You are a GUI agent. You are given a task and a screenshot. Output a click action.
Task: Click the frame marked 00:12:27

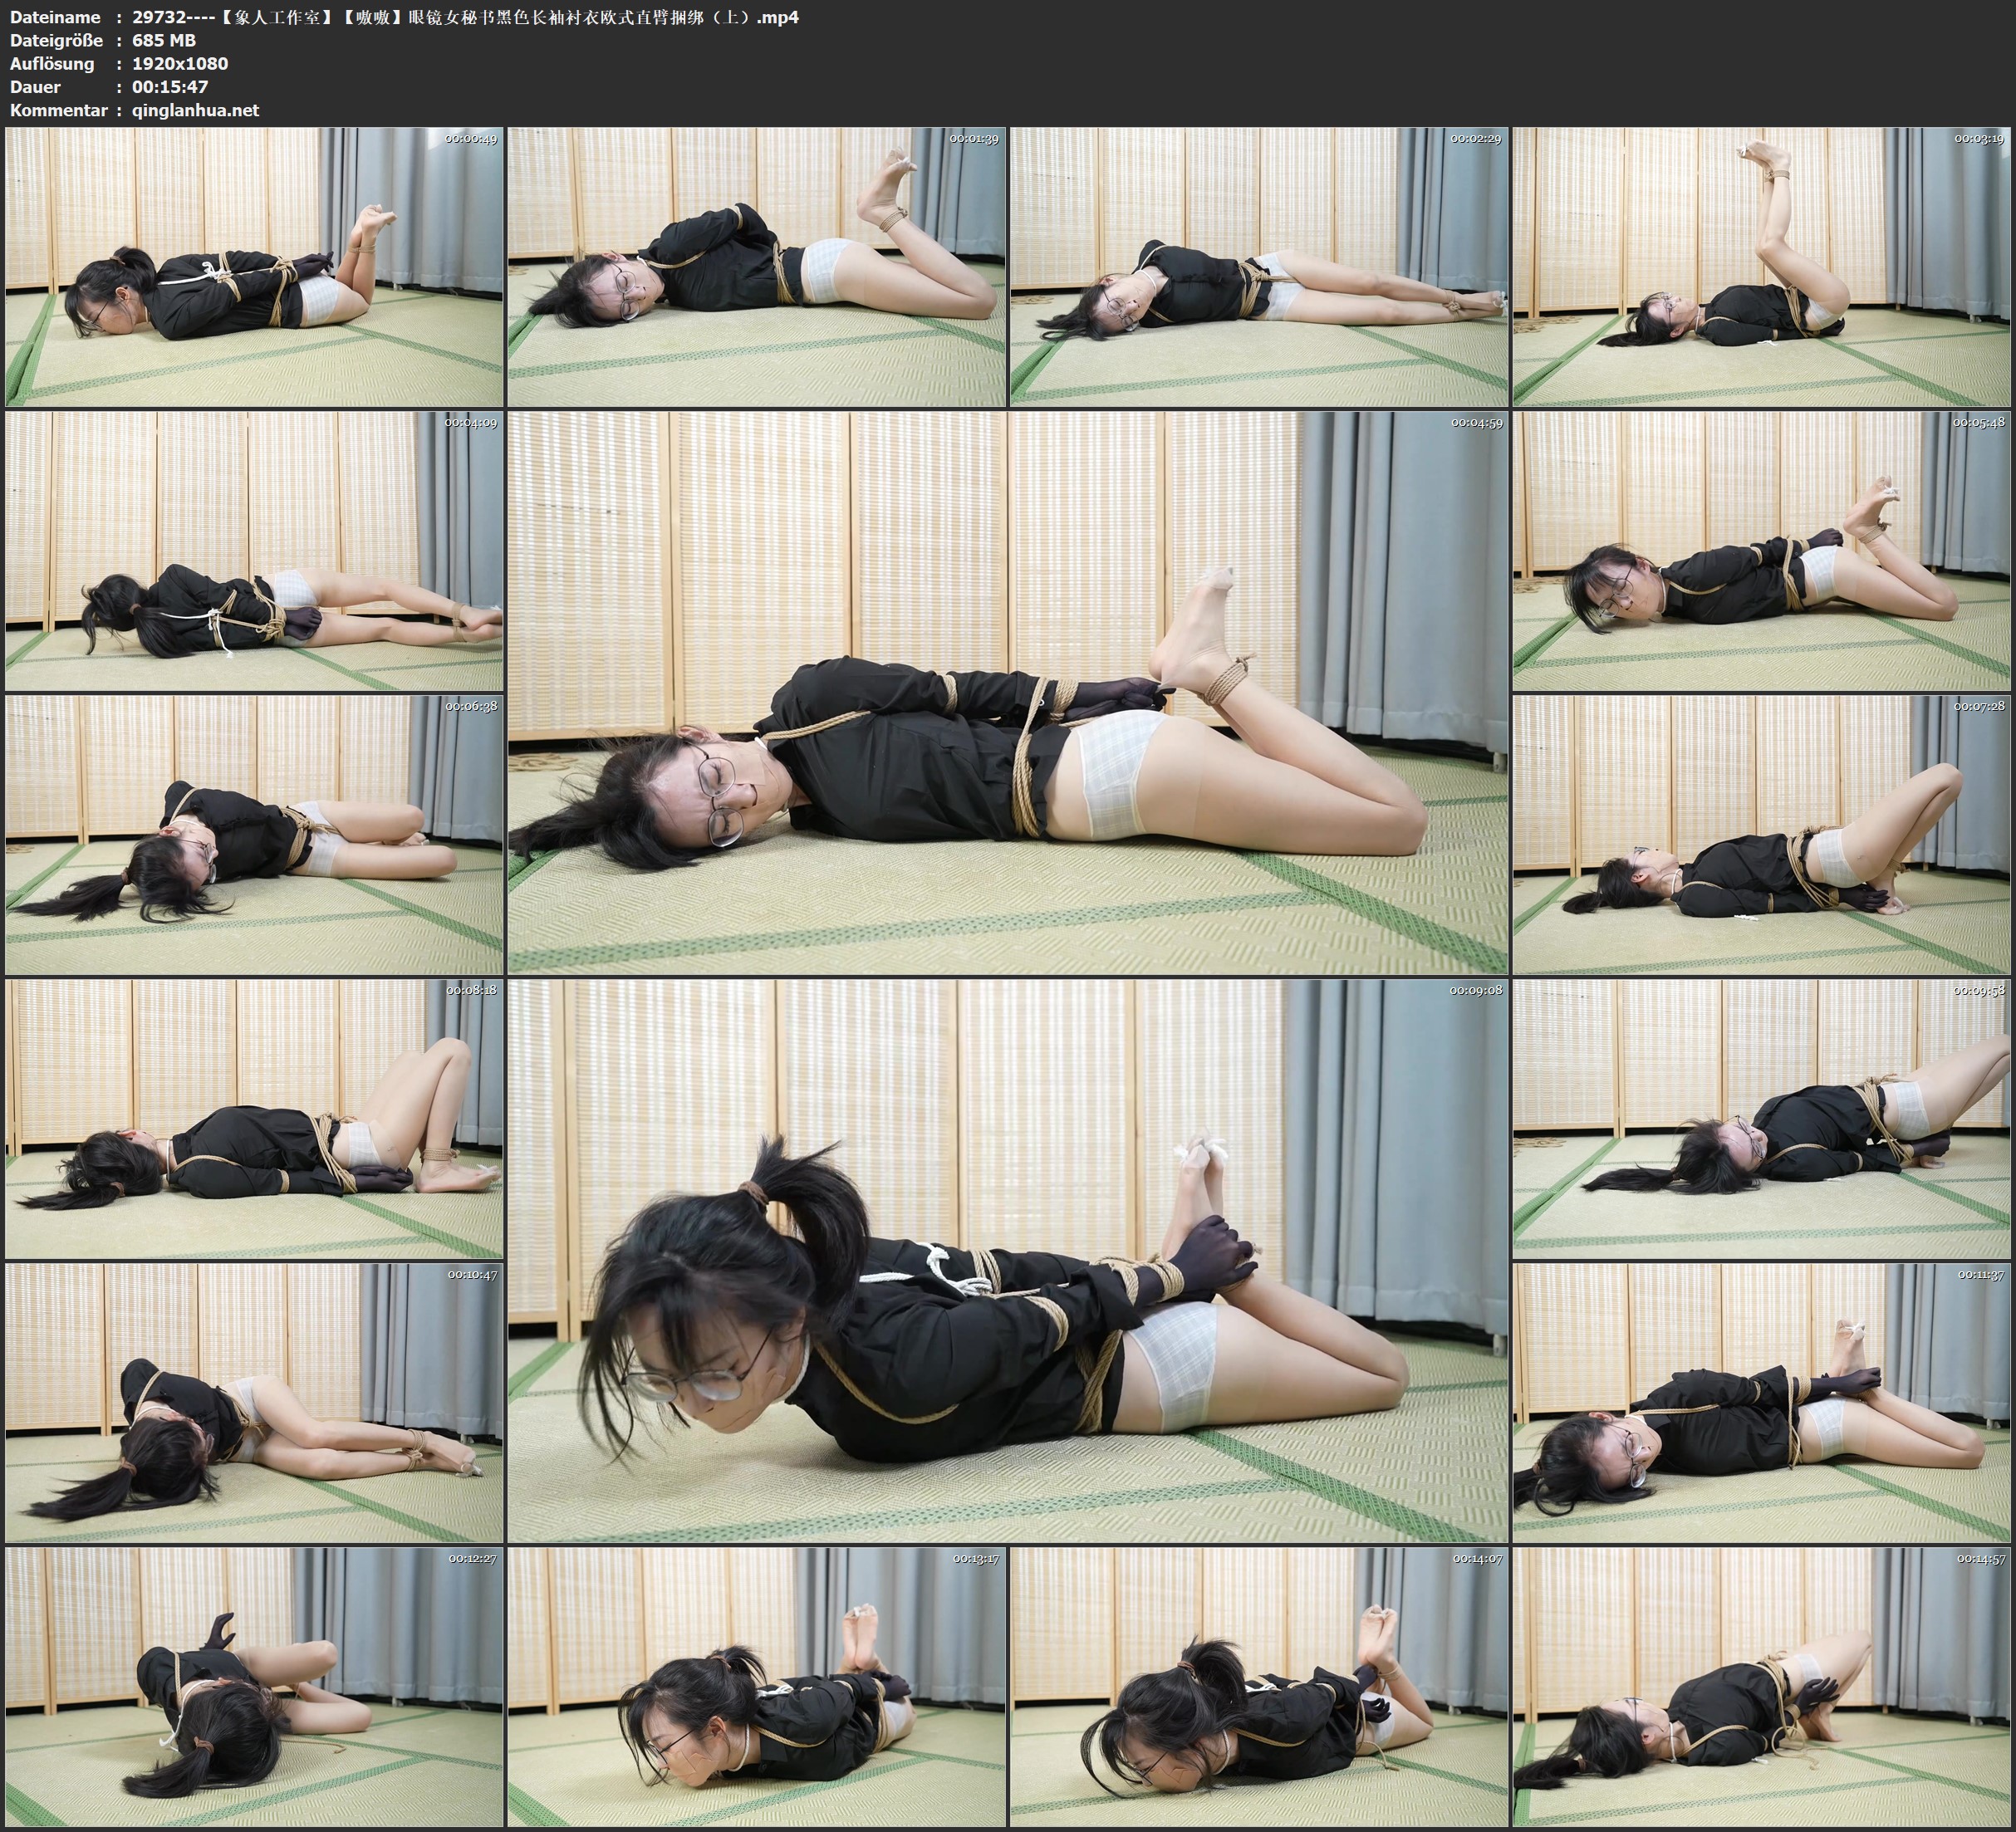[254, 1686]
